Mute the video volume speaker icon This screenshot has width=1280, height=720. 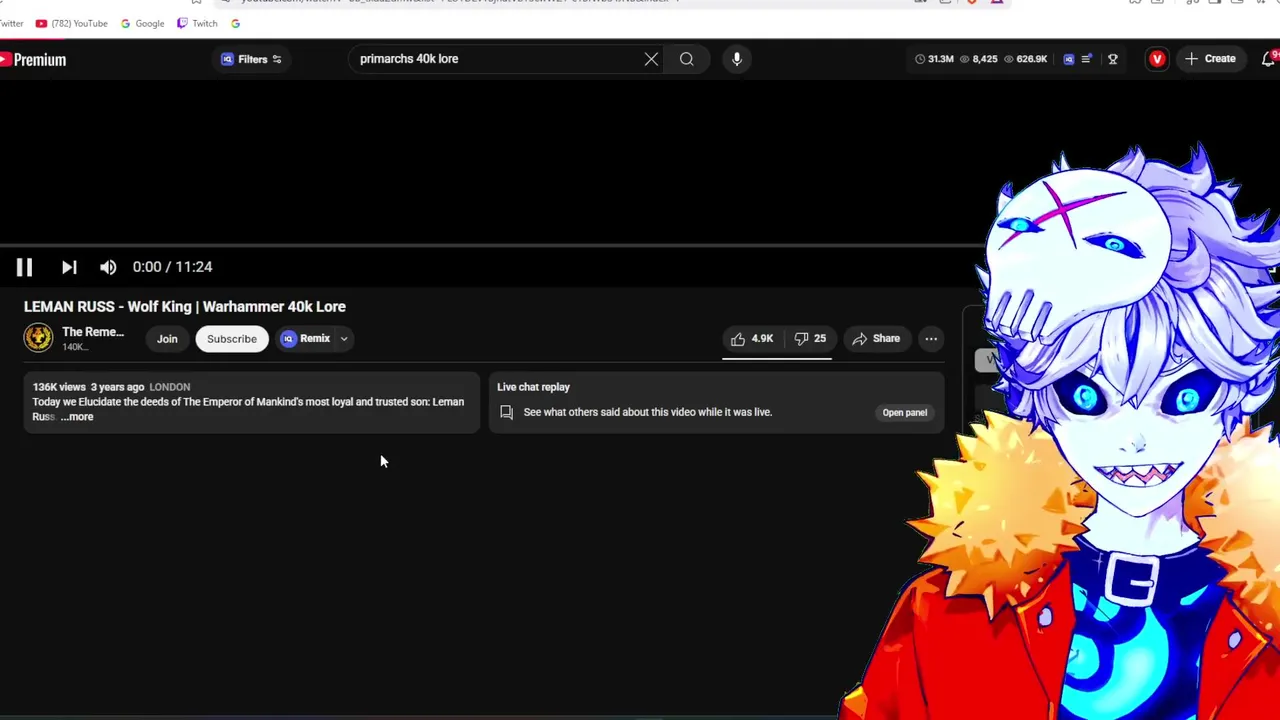click(x=108, y=267)
